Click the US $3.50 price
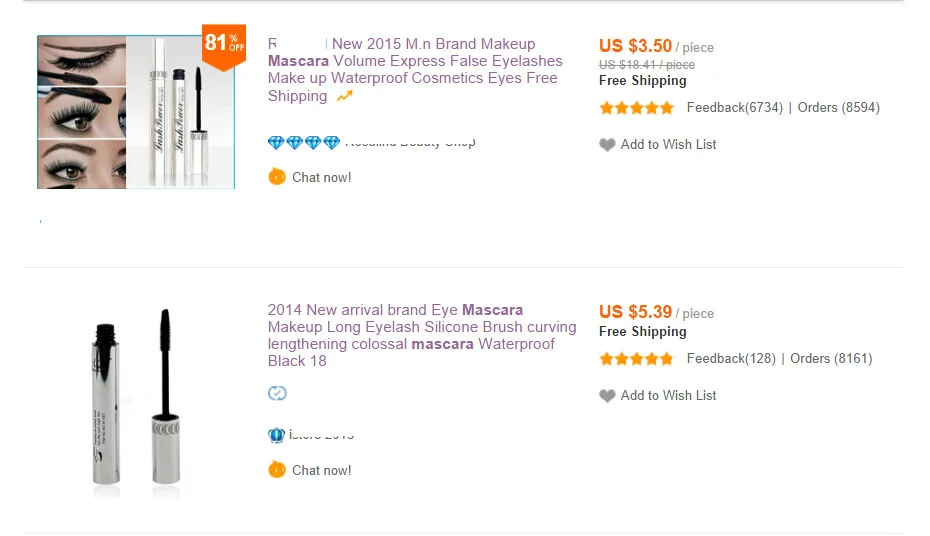 pos(635,46)
